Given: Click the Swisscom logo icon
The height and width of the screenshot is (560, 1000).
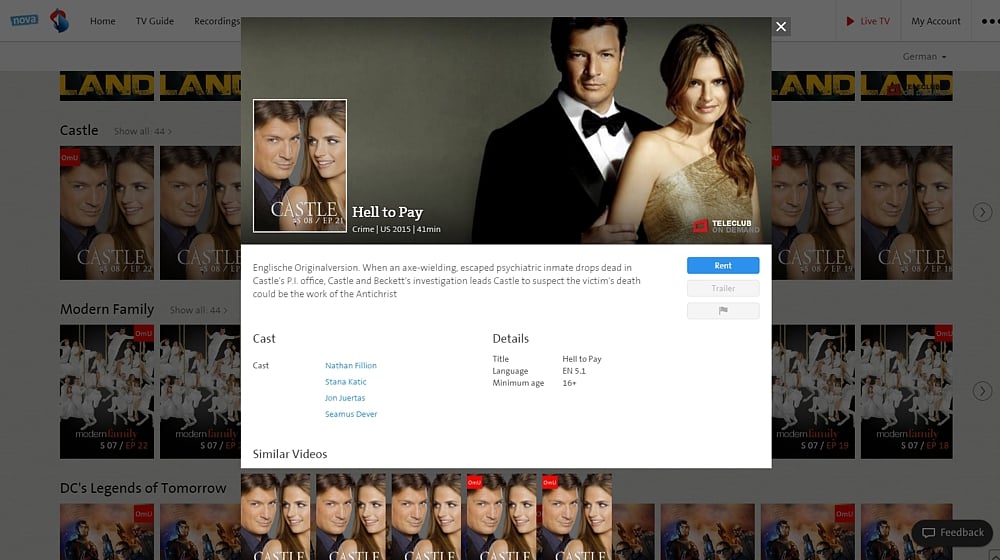Looking at the screenshot, I should point(59,20).
